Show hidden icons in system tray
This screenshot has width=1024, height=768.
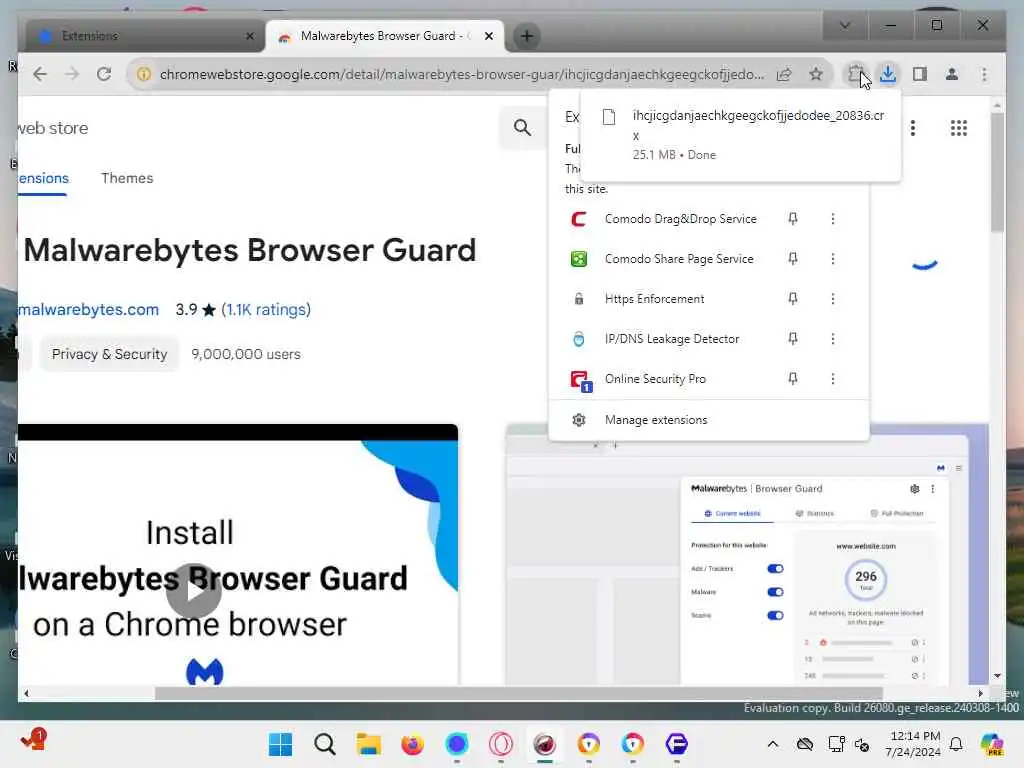tap(773, 744)
